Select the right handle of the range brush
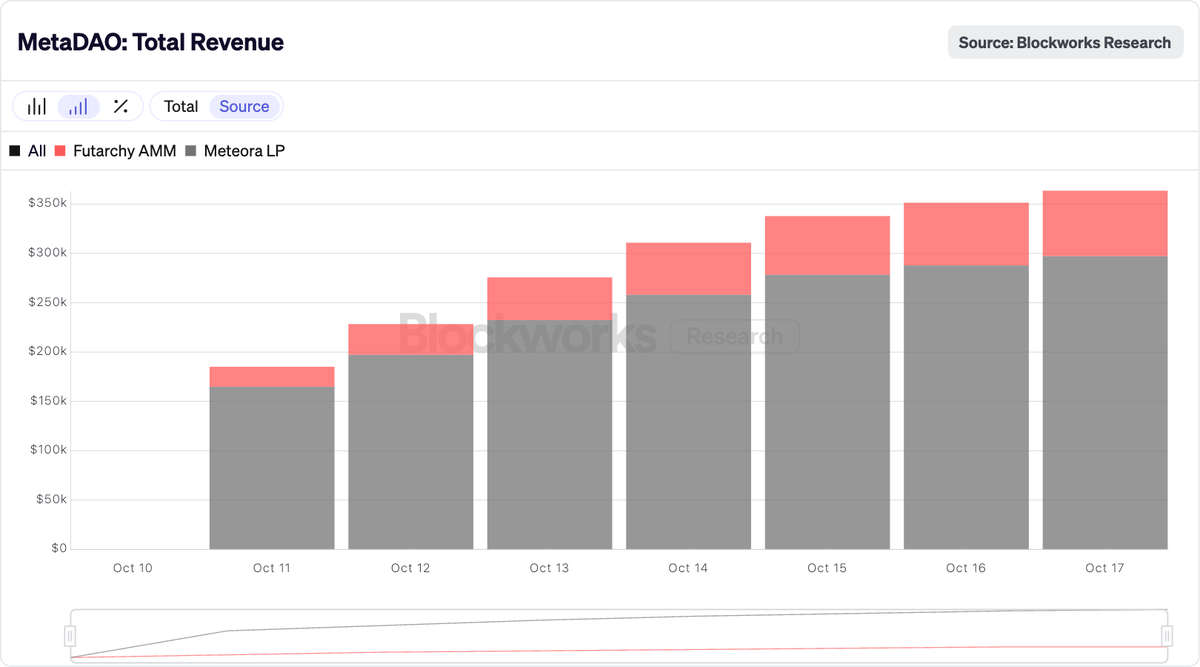Viewport: 1200px width, 667px height. coord(1169,634)
